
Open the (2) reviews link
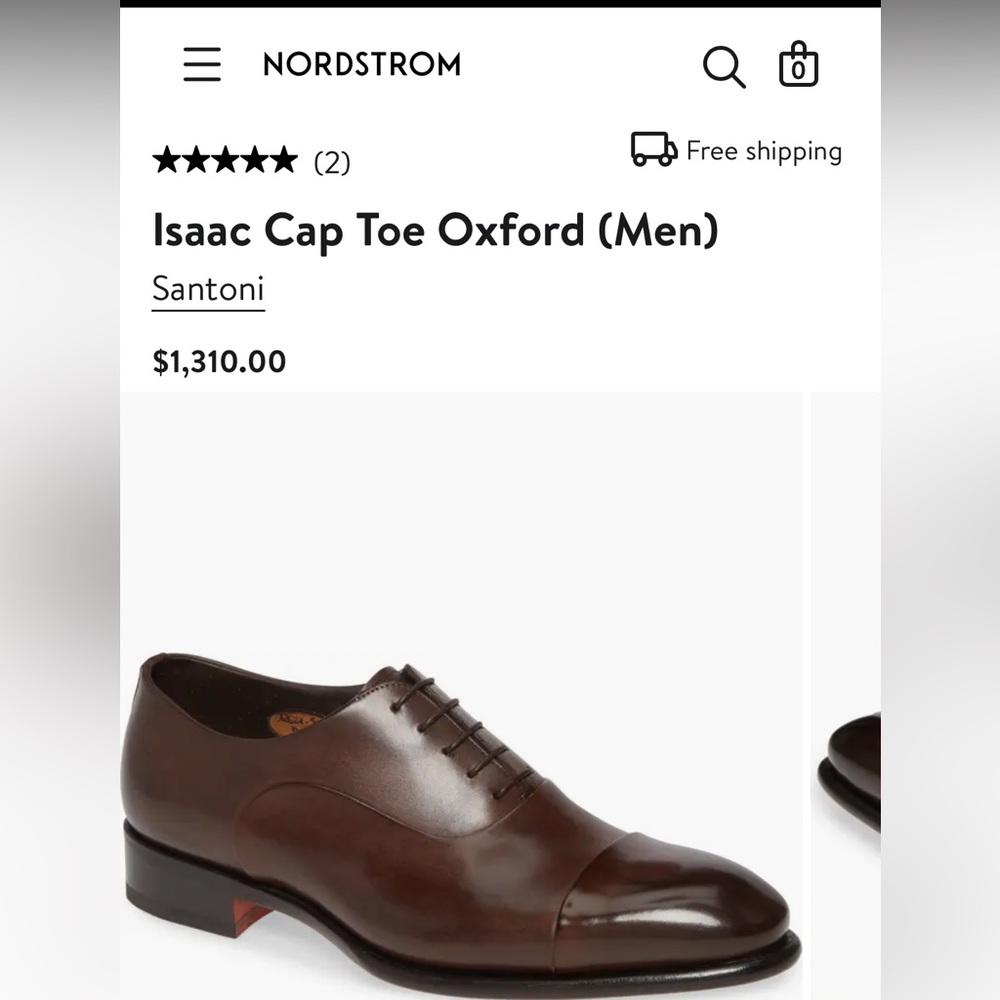point(330,160)
